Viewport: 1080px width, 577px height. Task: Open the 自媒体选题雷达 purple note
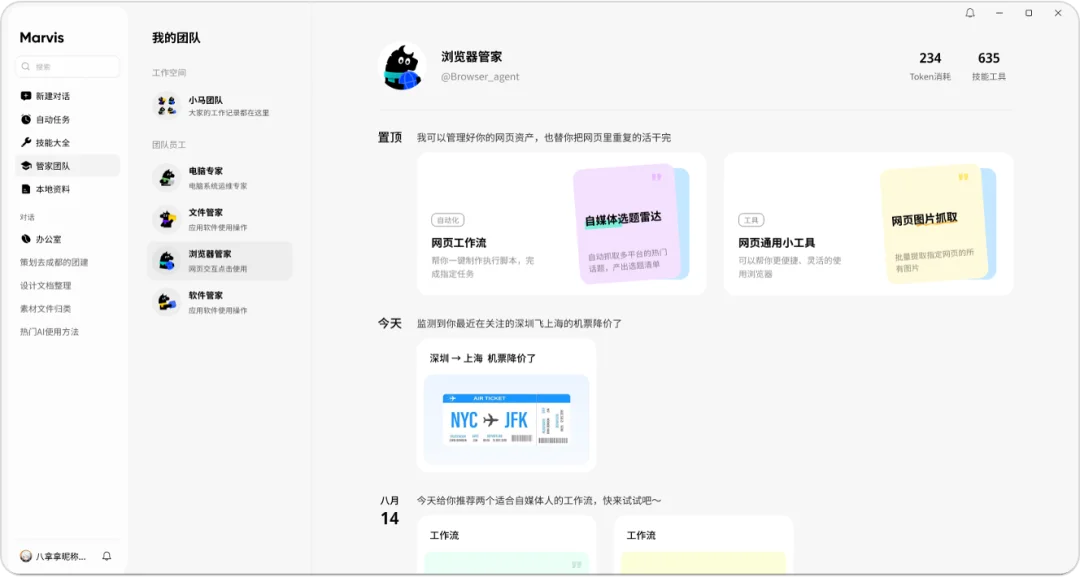pos(627,224)
